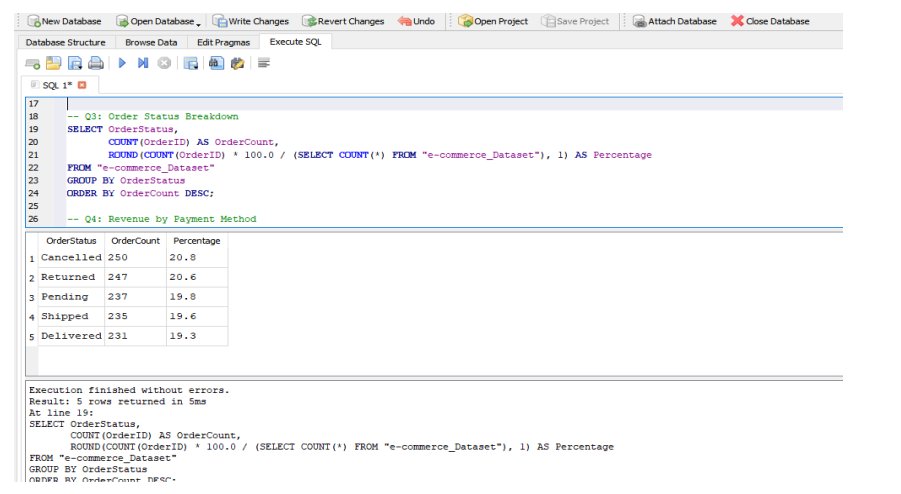This screenshot has height=494, width=901.
Task: Click Revert Changes in the toolbar
Action: (343, 21)
